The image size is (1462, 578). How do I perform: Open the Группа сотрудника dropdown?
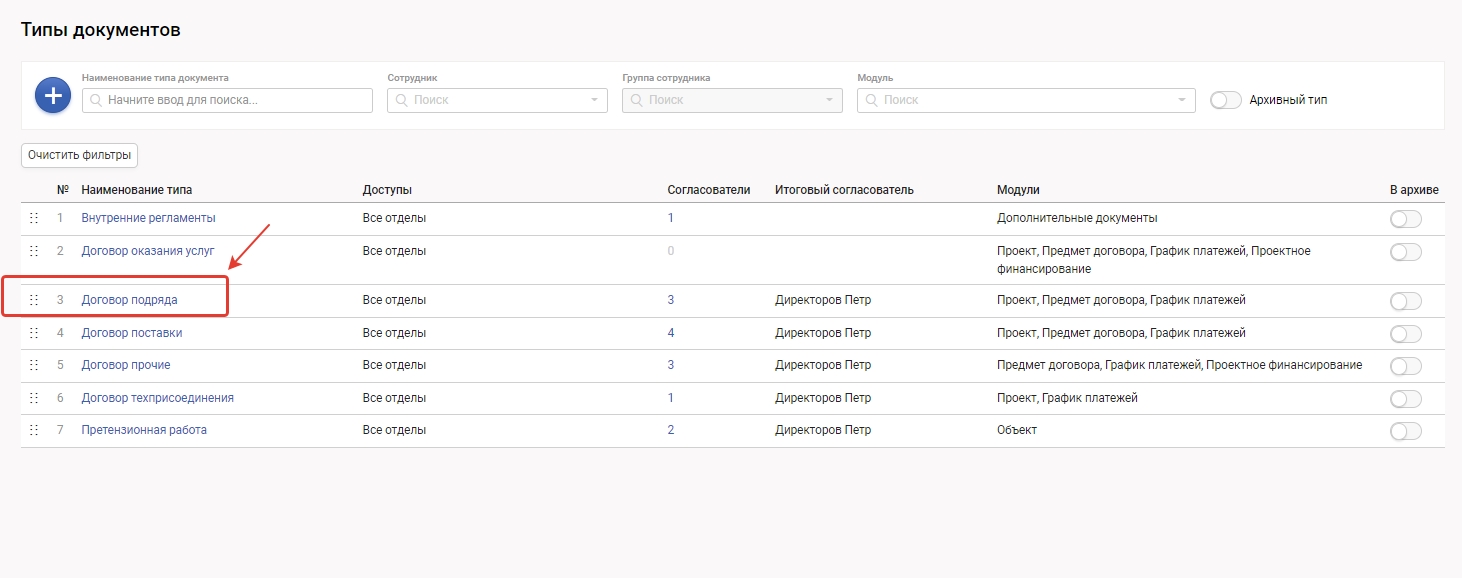732,100
